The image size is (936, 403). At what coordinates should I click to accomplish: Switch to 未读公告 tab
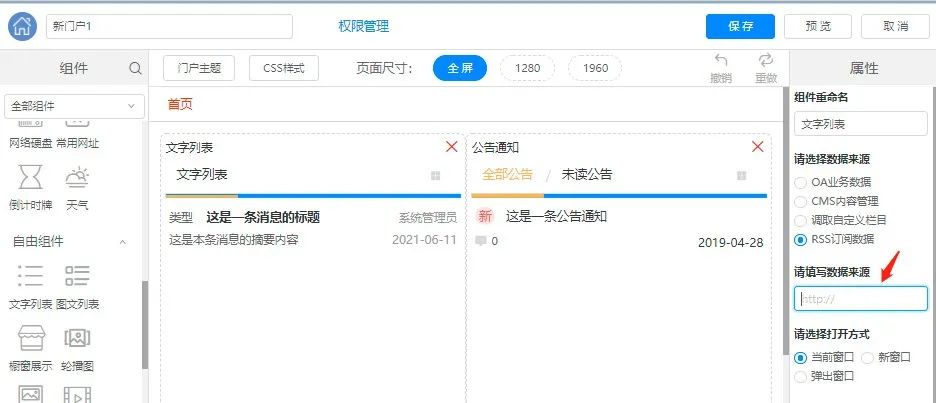point(587,174)
